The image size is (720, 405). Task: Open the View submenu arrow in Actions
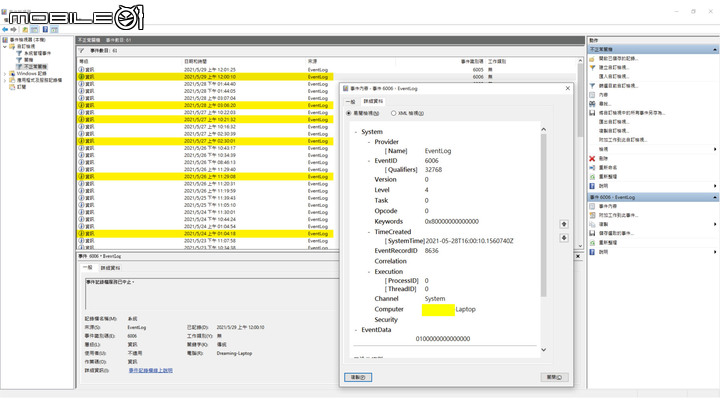[x=715, y=149]
